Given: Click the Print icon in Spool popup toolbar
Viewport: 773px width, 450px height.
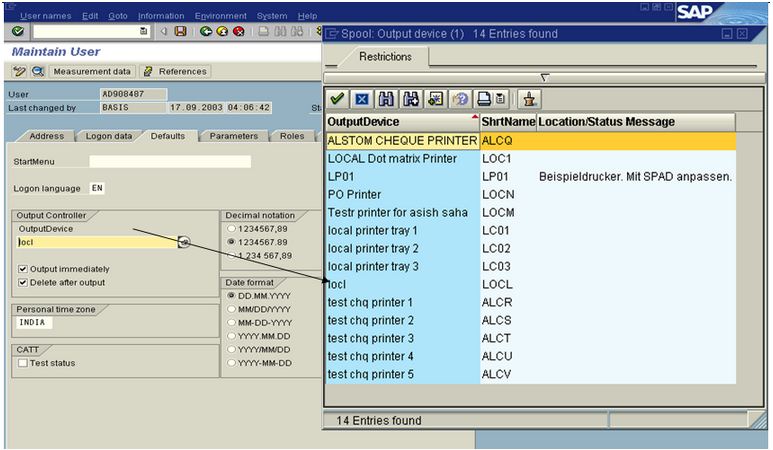Looking at the screenshot, I should 484,99.
